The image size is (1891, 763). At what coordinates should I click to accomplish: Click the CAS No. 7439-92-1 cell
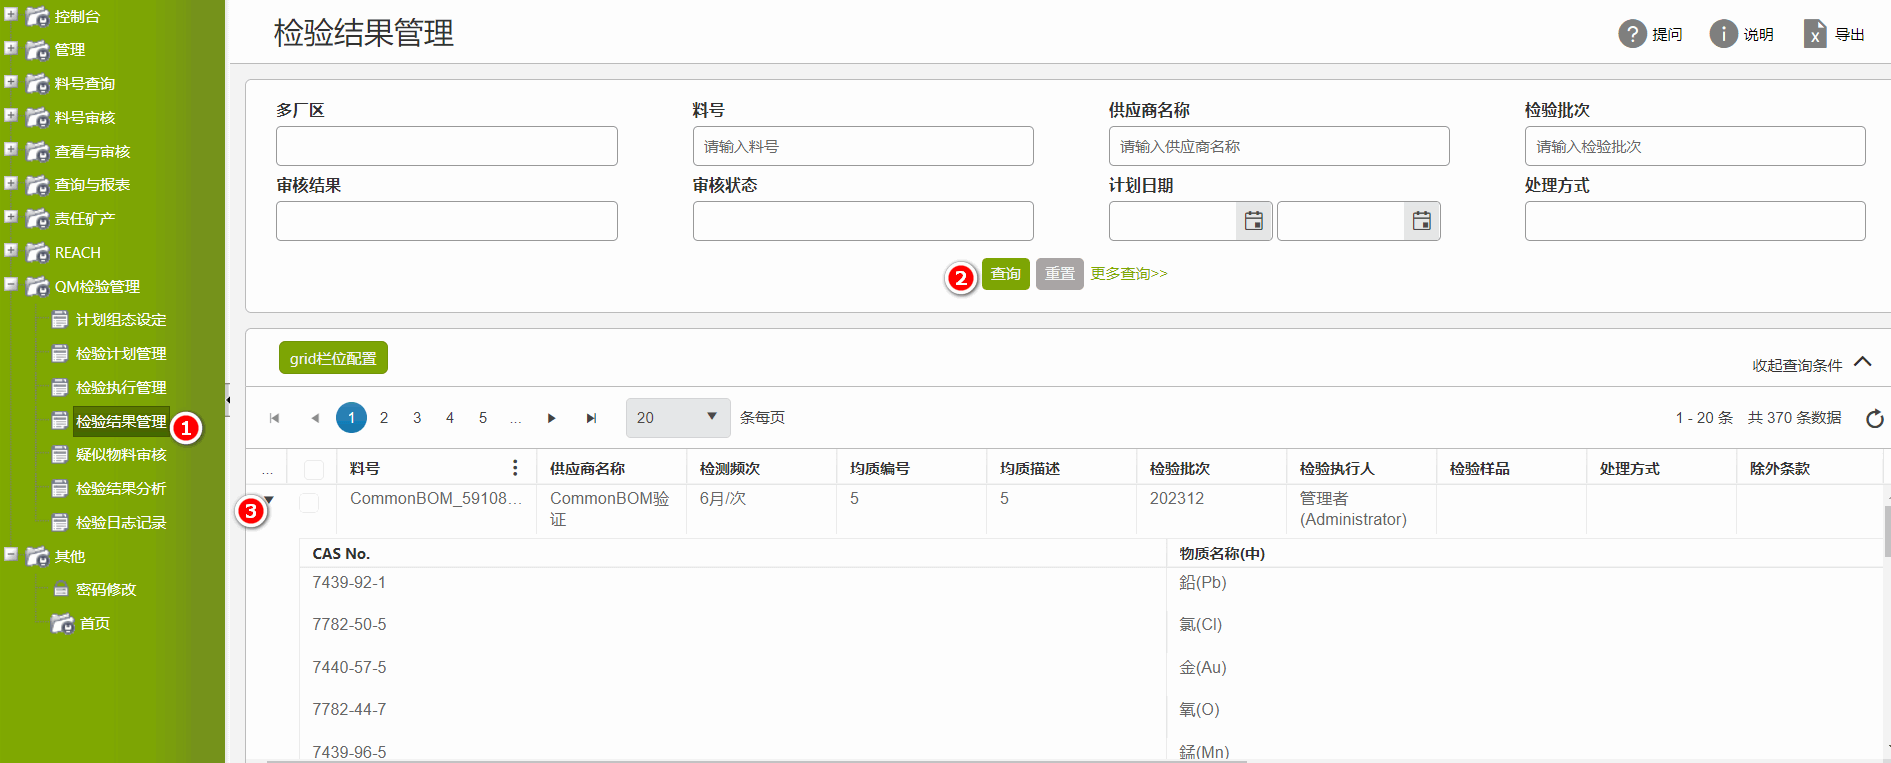tap(349, 582)
